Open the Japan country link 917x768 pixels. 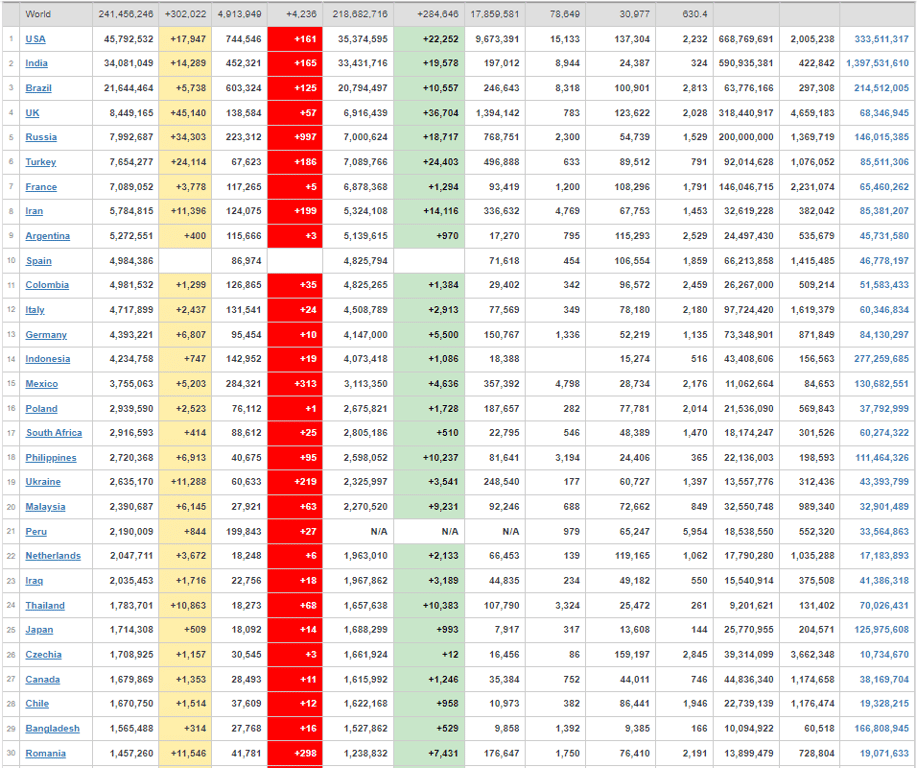(39, 630)
